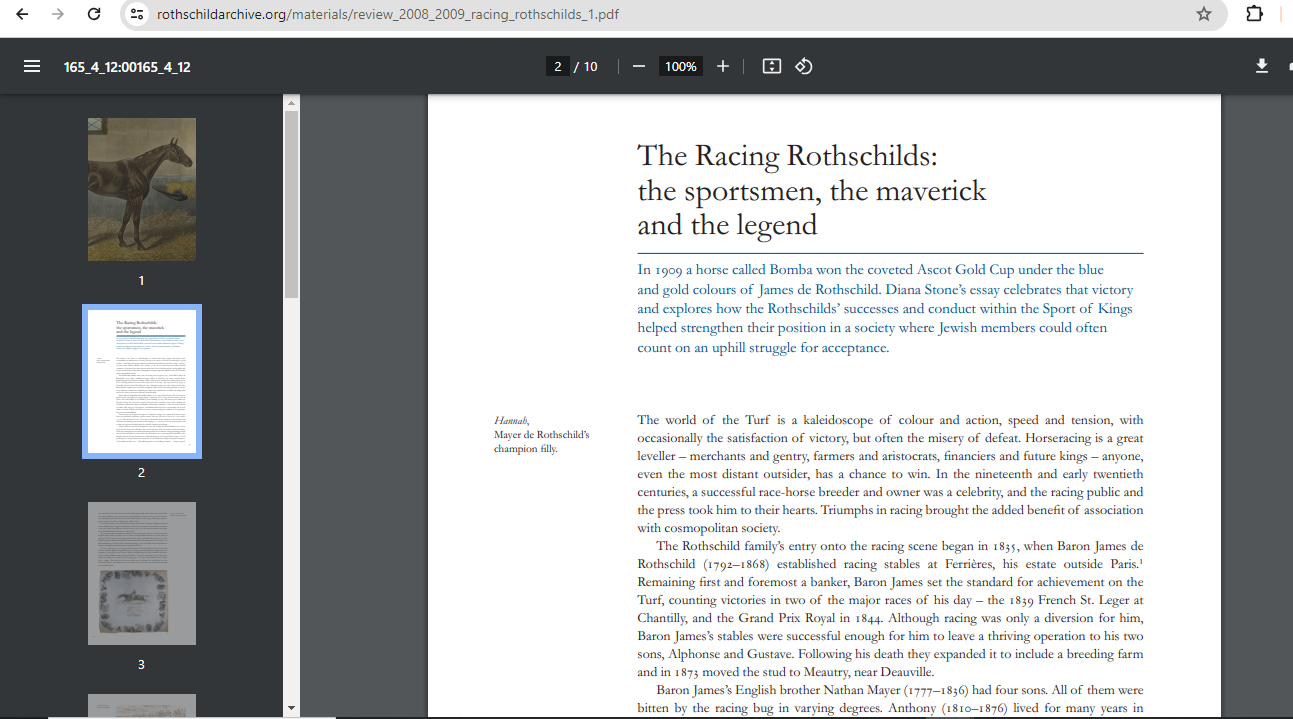
Task: Click the 100% zoom level field
Action: pyautogui.click(x=681, y=67)
